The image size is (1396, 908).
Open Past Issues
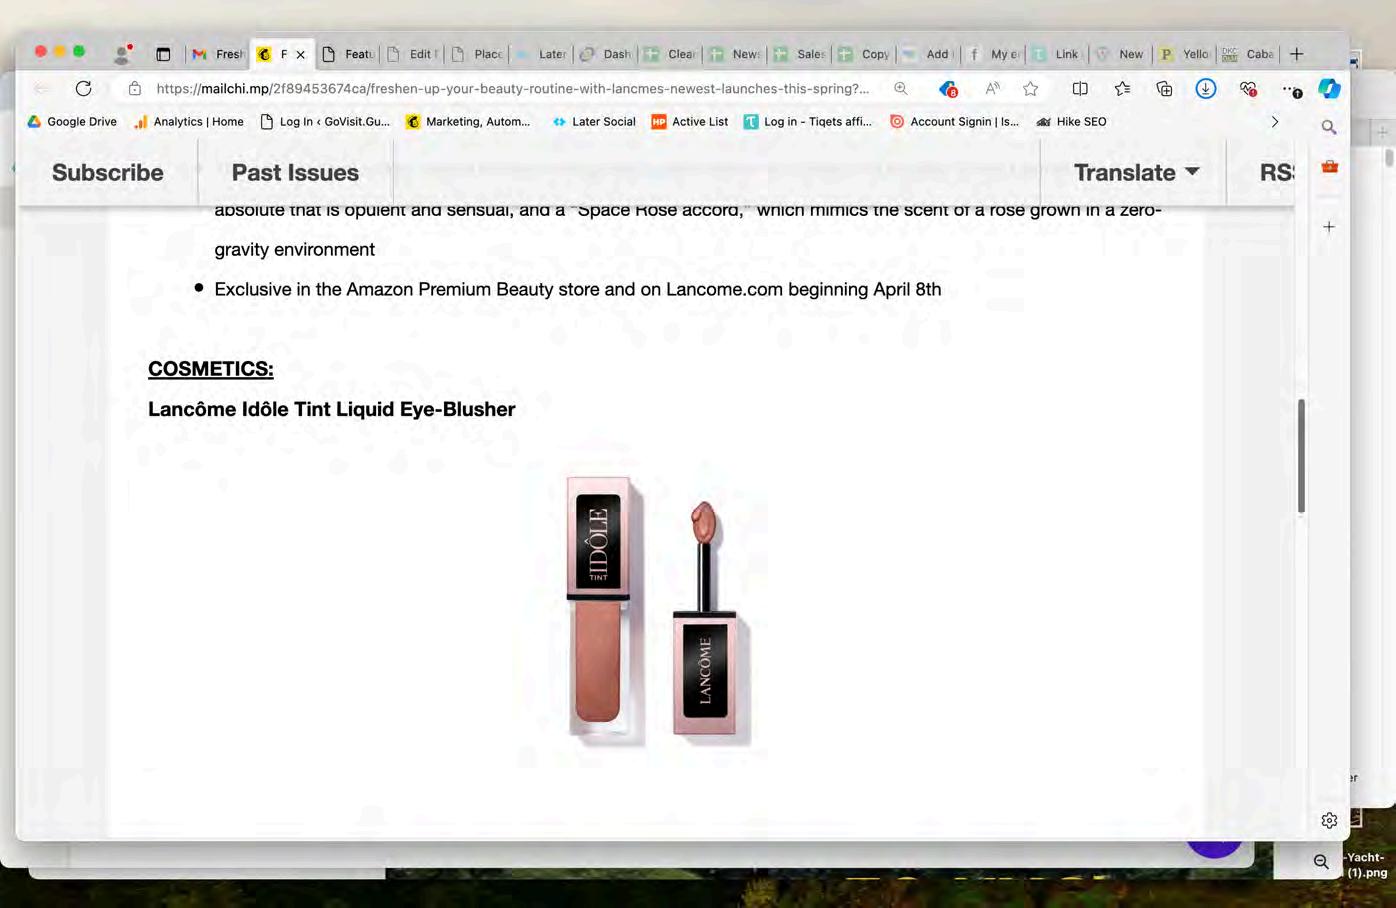[x=295, y=172]
